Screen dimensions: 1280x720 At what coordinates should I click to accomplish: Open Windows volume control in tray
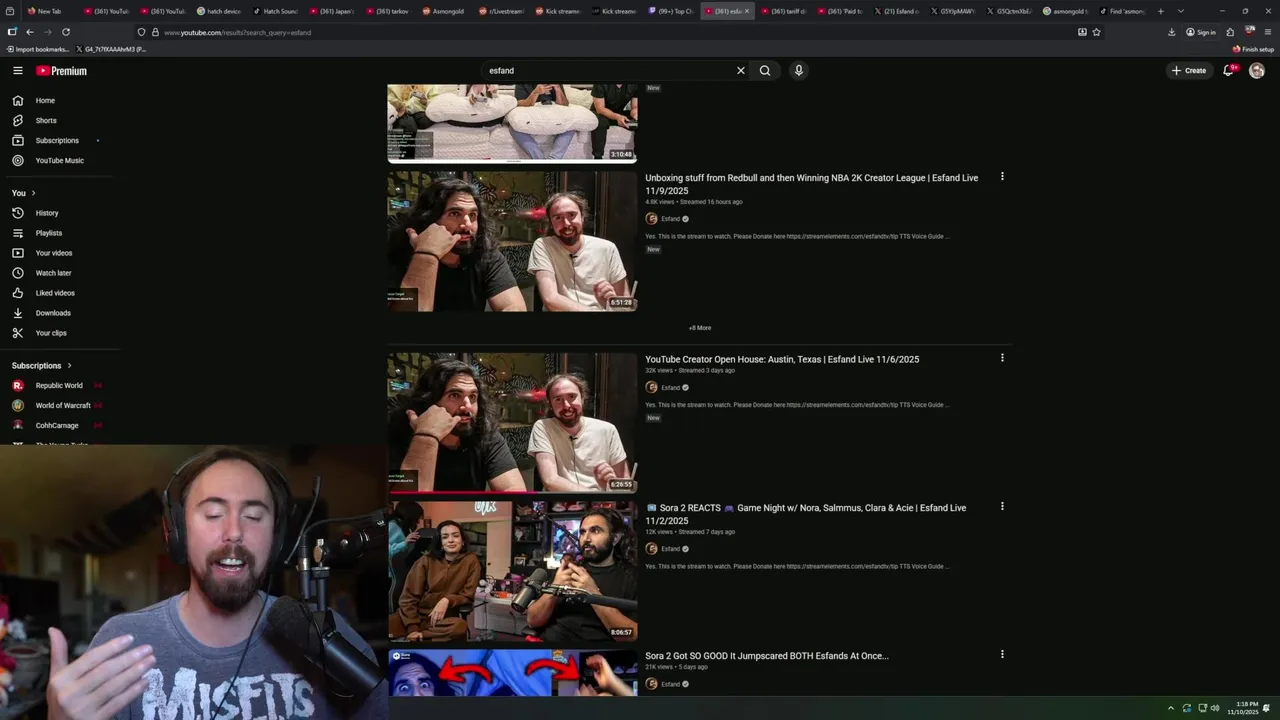[x=1215, y=708]
